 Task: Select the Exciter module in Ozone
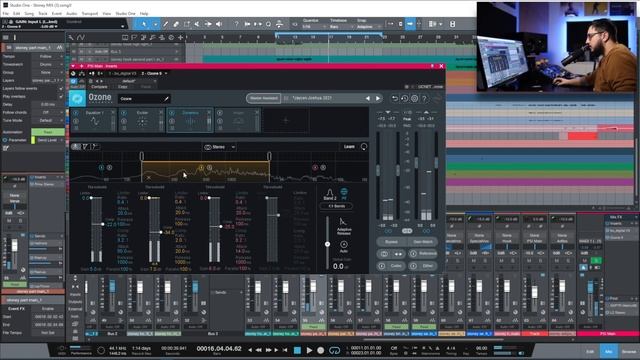[142, 120]
